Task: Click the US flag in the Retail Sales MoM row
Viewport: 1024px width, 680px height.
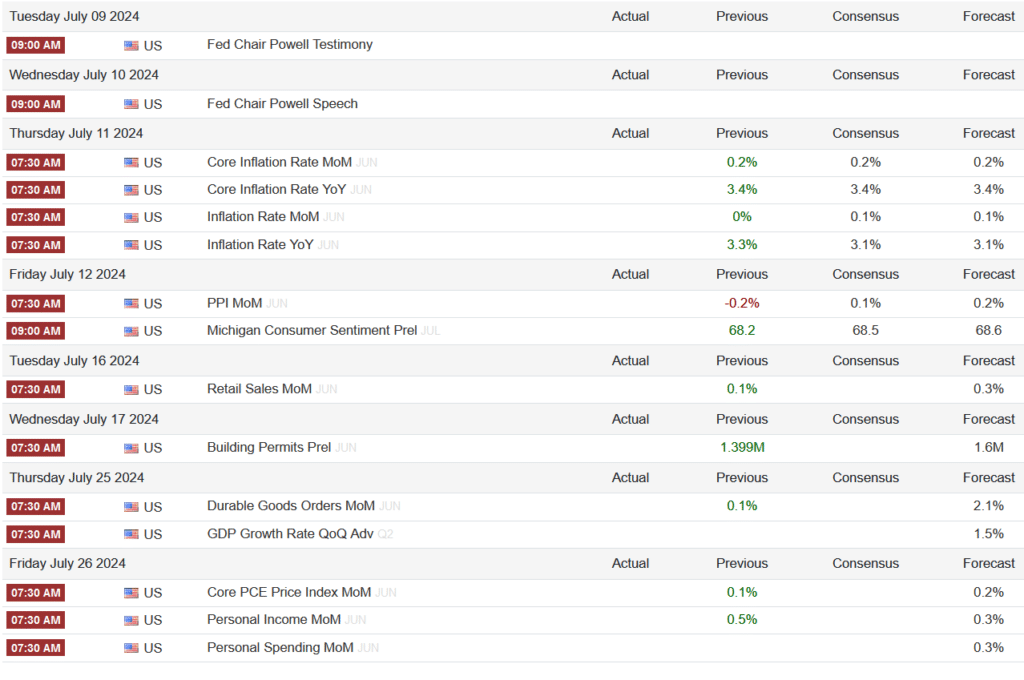Action: (131, 389)
